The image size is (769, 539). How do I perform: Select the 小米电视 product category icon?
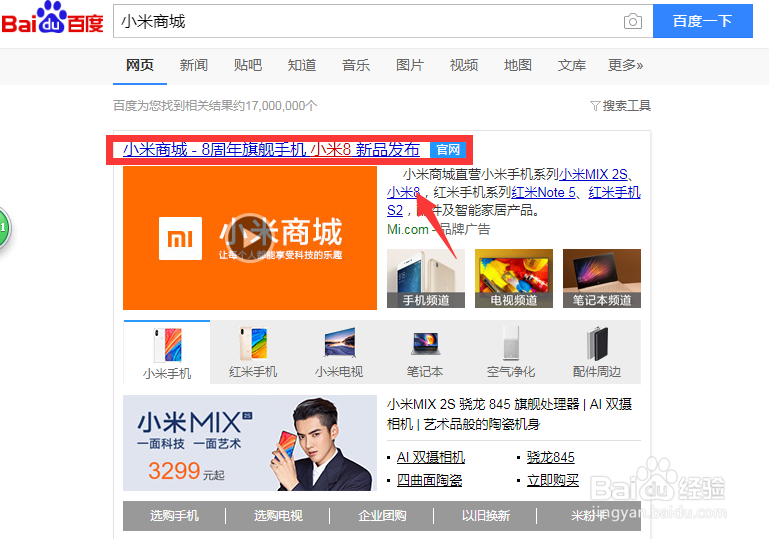pyautogui.click(x=339, y=353)
